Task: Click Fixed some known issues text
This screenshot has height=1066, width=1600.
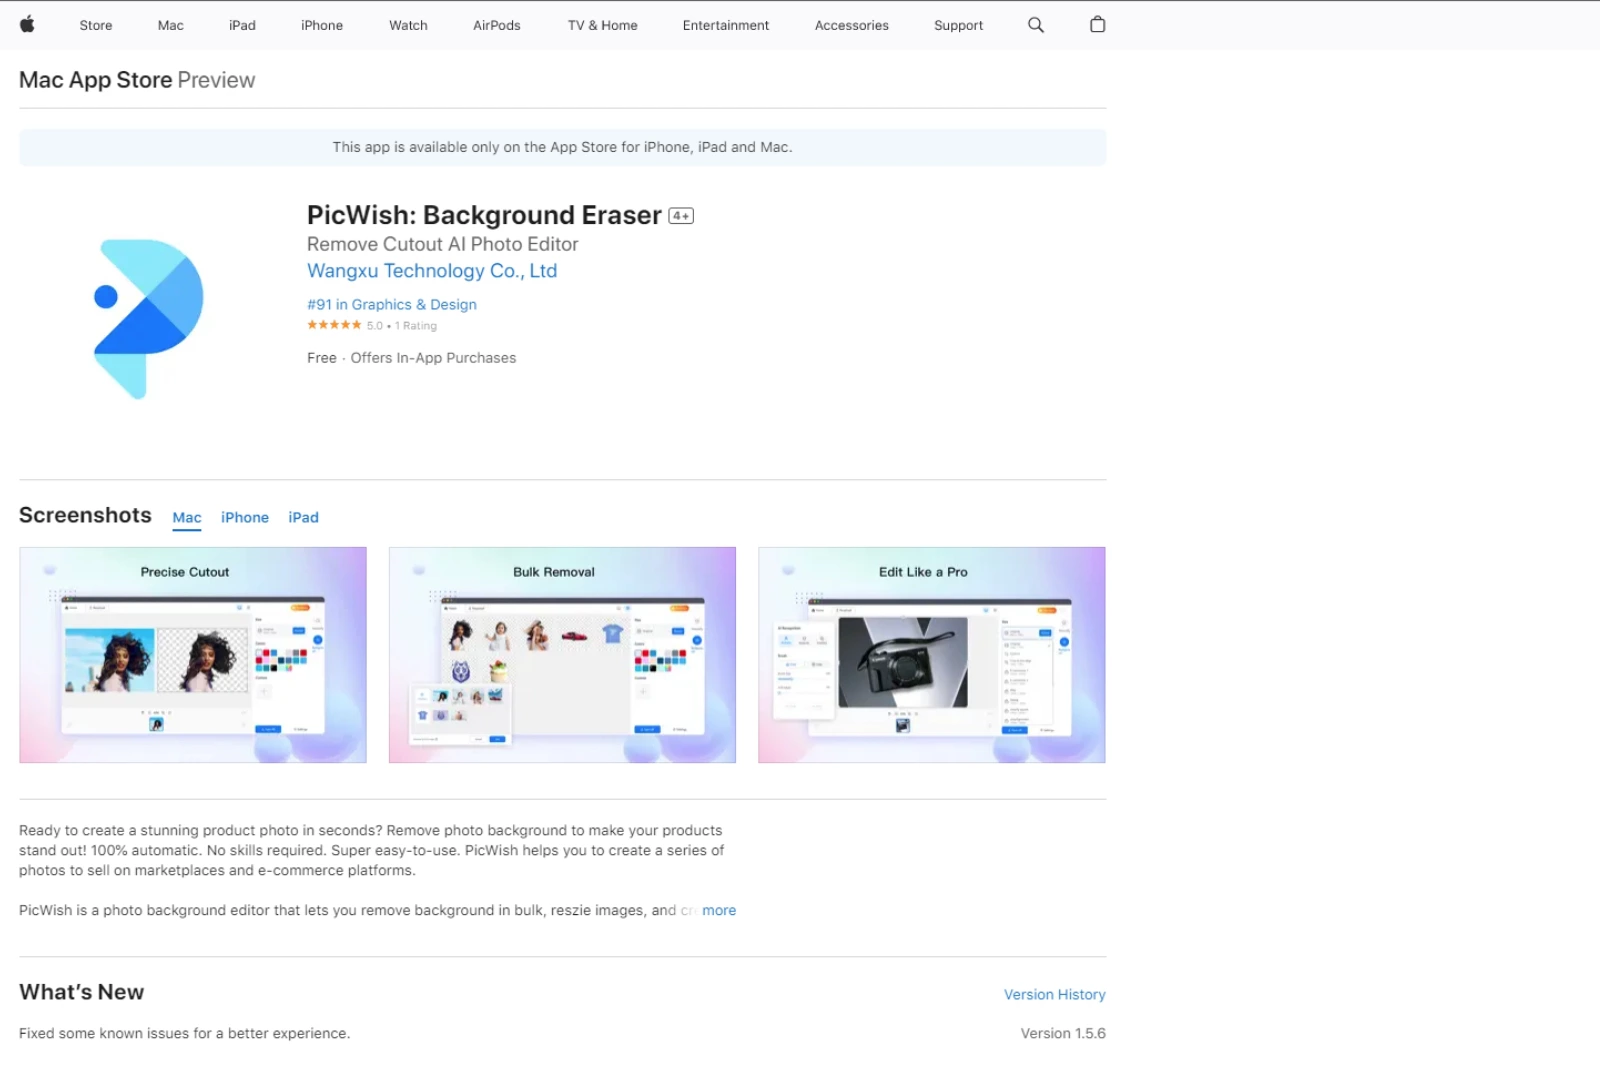Action: click(185, 1034)
